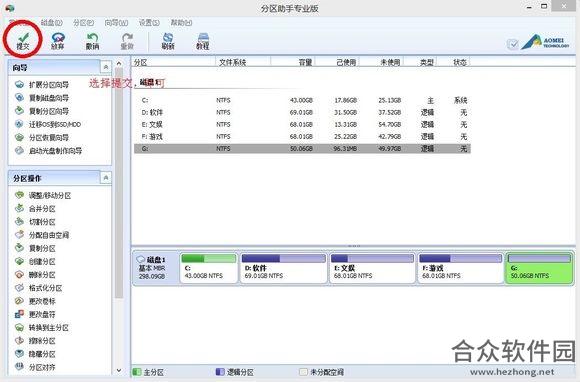Click the 重做 (Redo) toolbar icon
The width and height of the screenshot is (580, 382).
127,41
